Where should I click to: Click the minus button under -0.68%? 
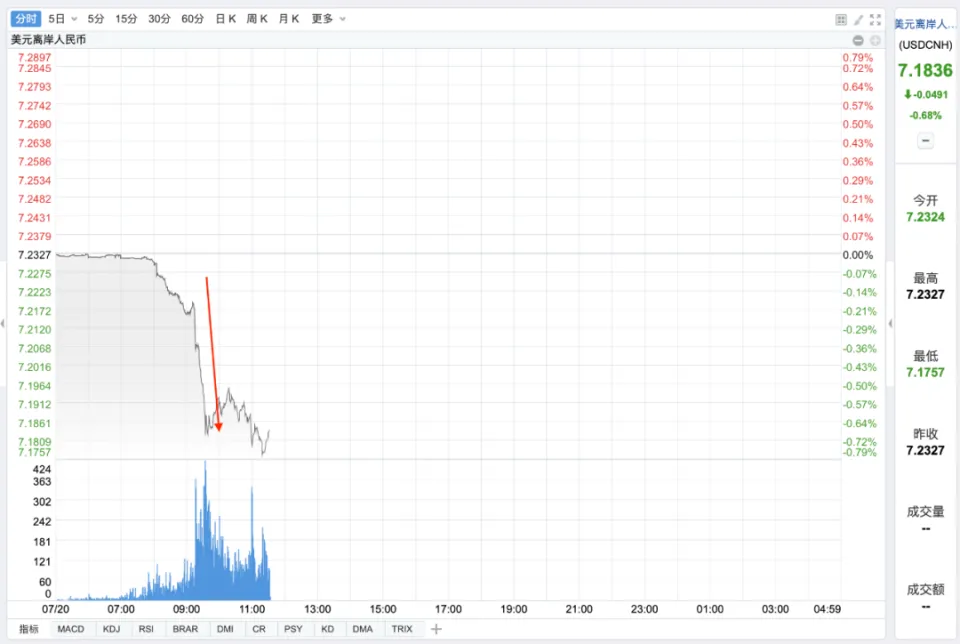pyautogui.click(x=925, y=141)
